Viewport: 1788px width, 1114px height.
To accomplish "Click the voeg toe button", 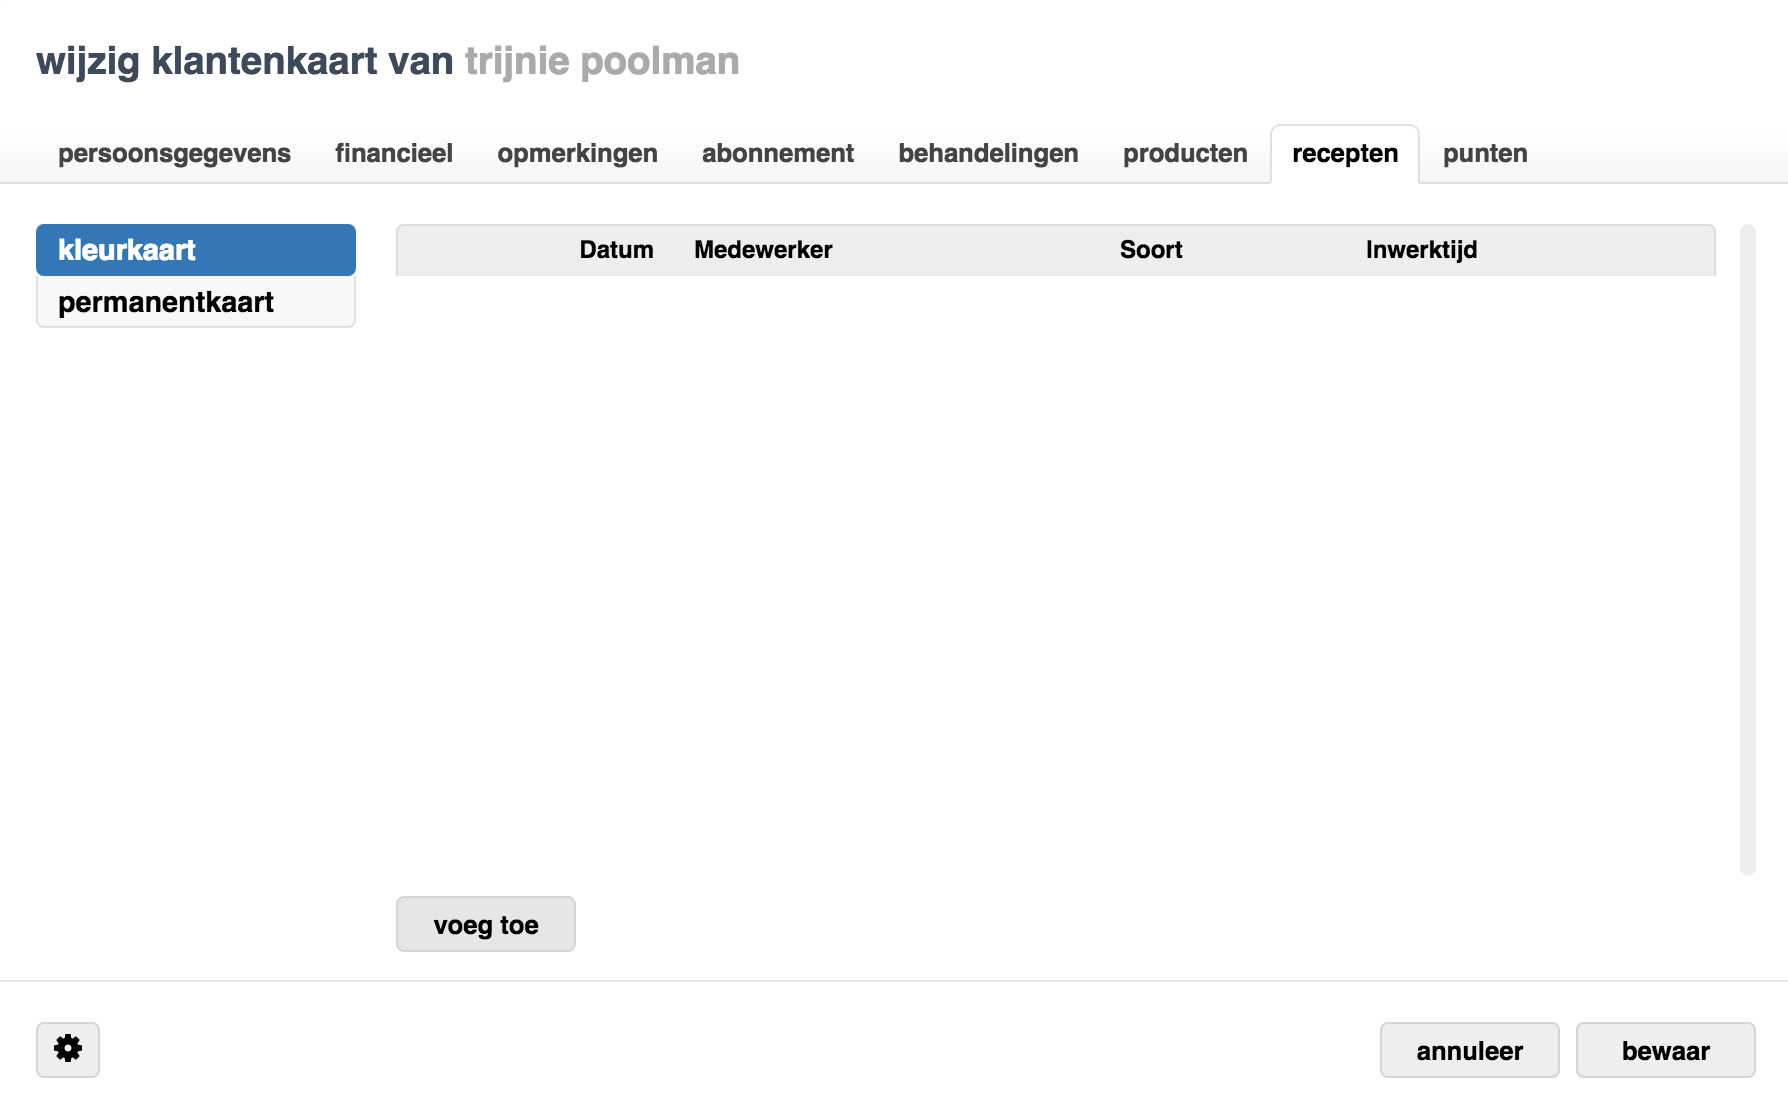I will (485, 924).
